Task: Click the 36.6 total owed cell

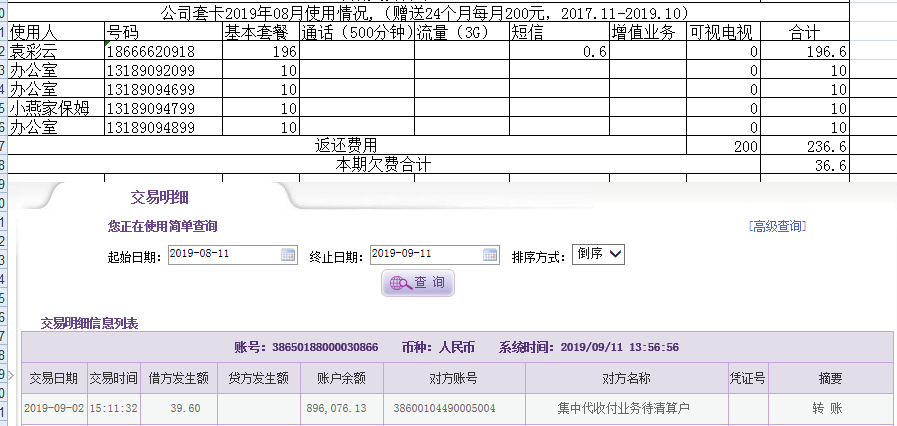Action: click(x=805, y=165)
